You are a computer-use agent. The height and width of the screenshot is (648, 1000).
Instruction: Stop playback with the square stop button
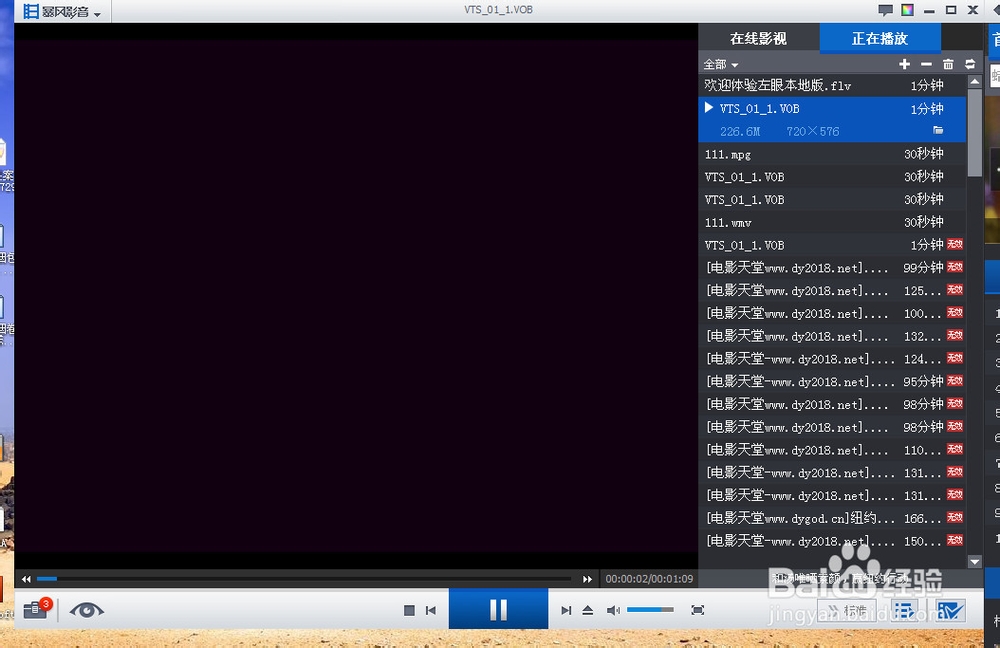click(x=409, y=610)
